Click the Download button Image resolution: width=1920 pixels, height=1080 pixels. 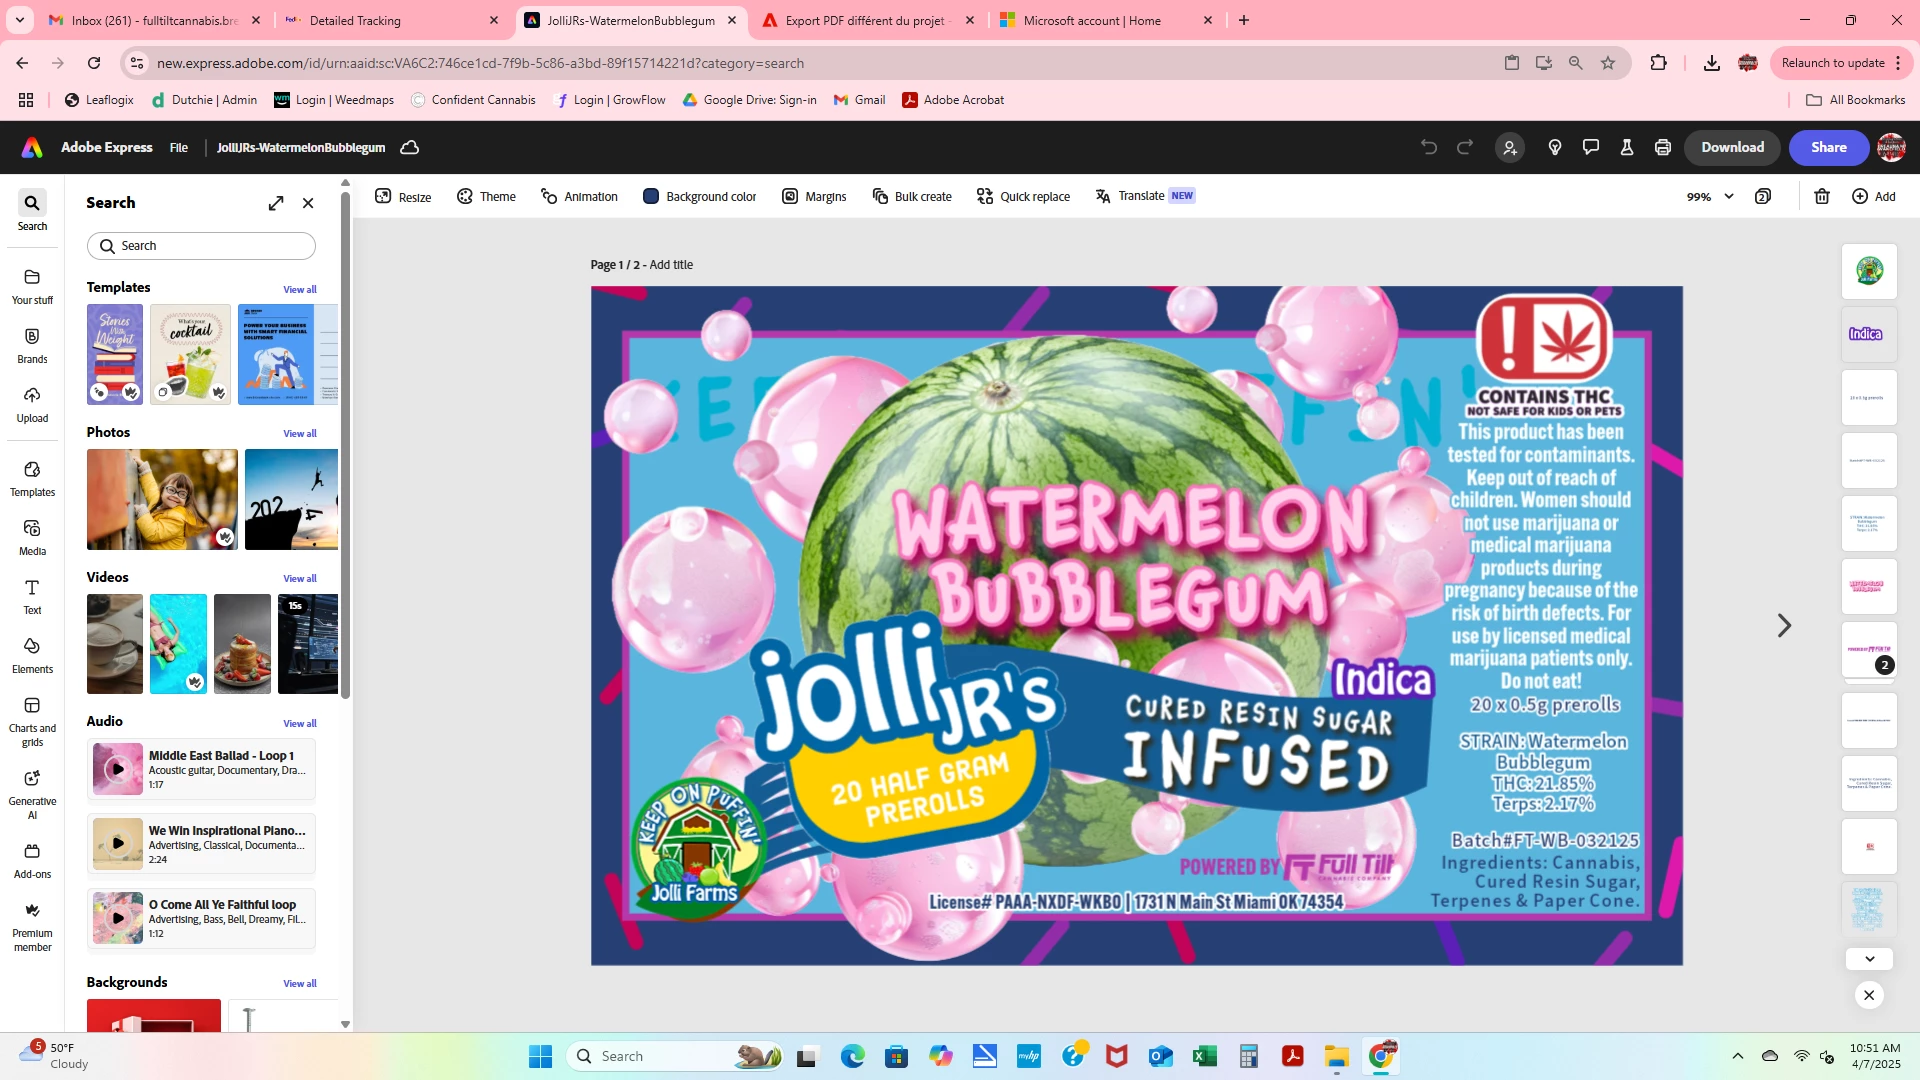click(x=1732, y=148)
